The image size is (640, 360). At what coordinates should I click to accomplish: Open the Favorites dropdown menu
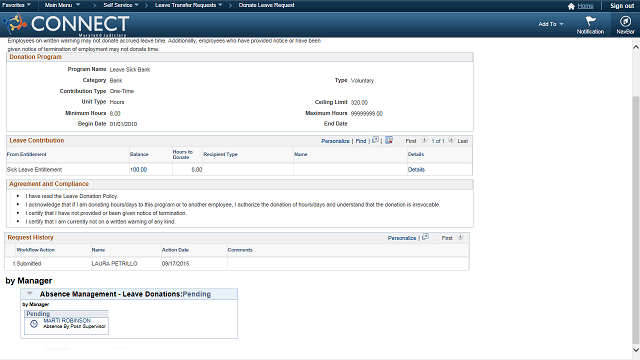click(x=17, y=5)
